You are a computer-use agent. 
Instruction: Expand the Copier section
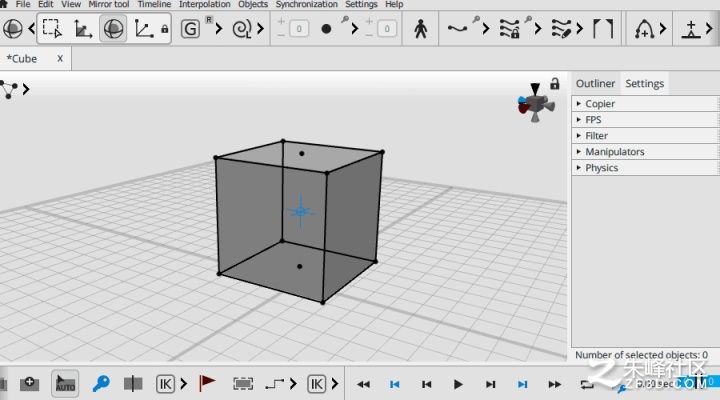click(644, 104)
